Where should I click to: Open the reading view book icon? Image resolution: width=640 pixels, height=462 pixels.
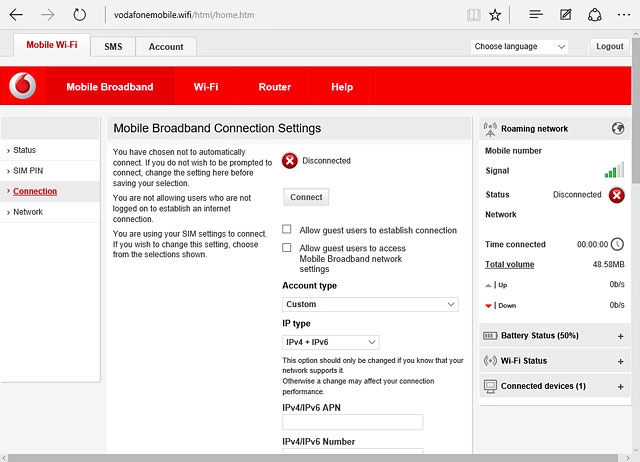pos(473,15)
